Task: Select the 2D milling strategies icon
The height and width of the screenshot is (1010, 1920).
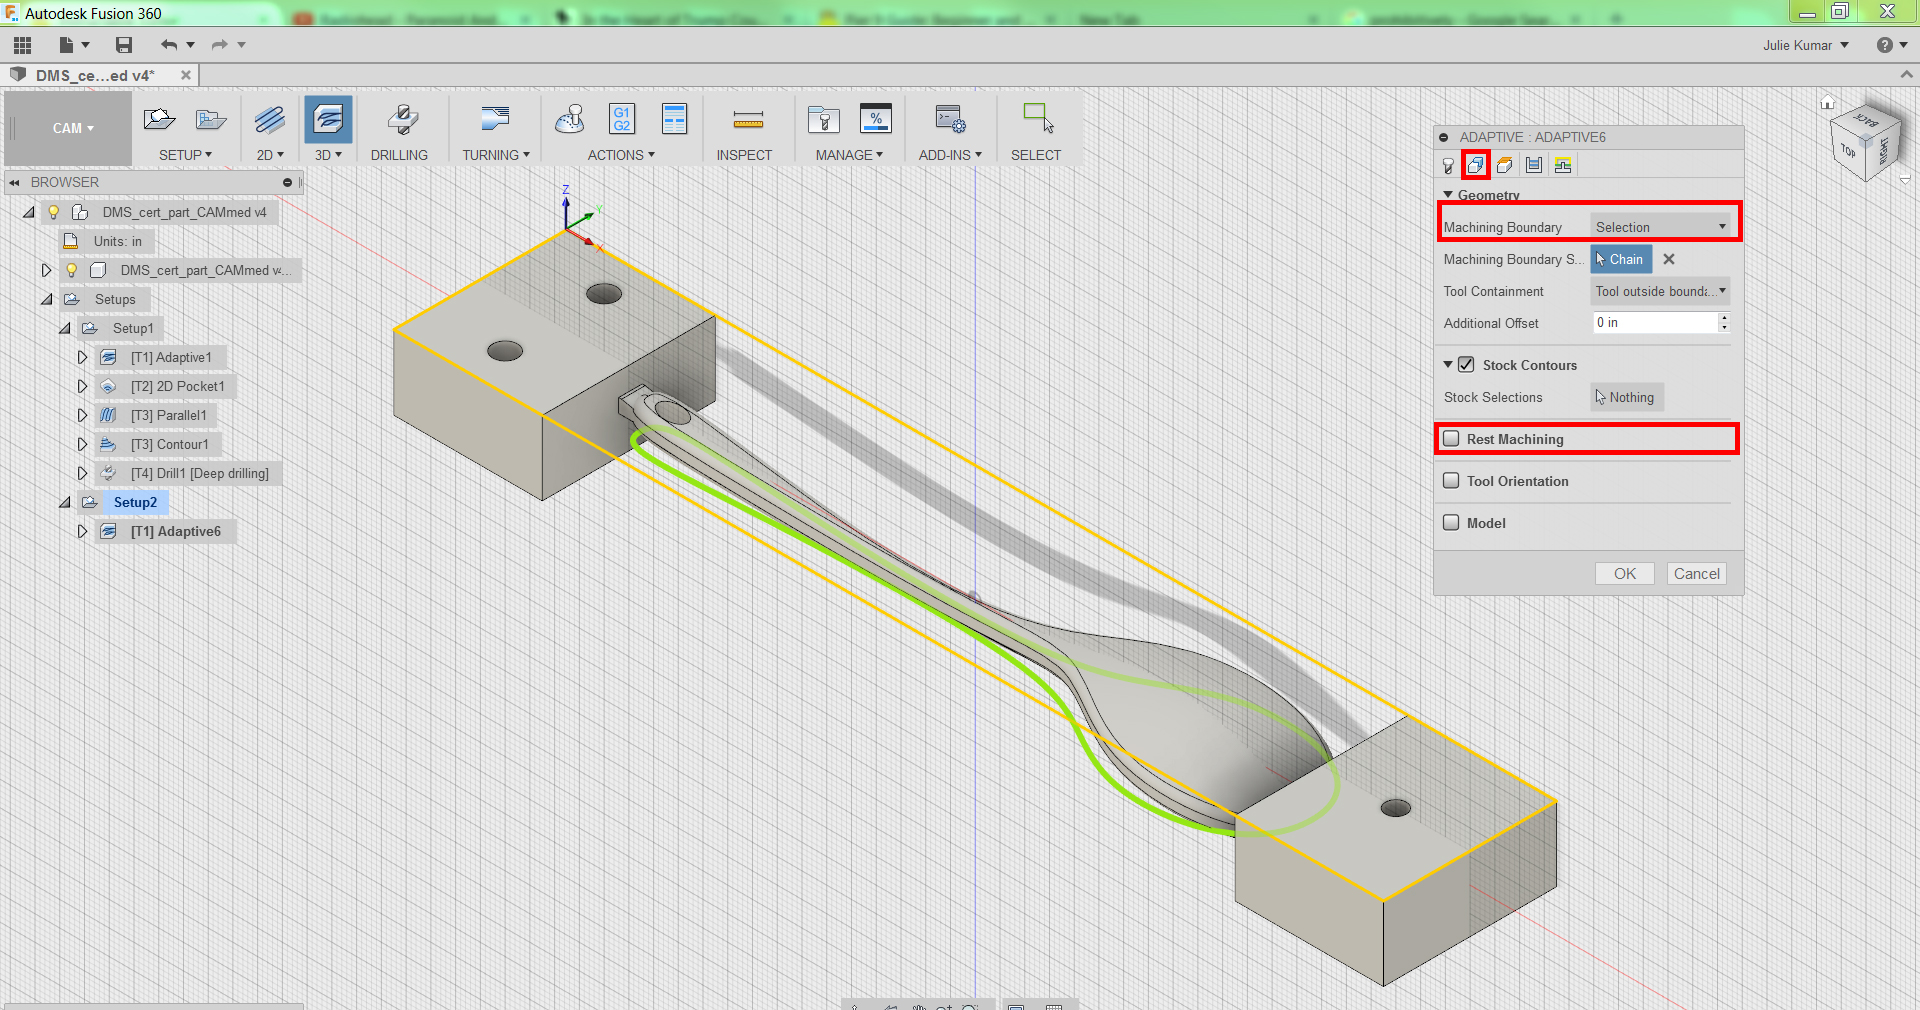Action: [x=269, y=120]
